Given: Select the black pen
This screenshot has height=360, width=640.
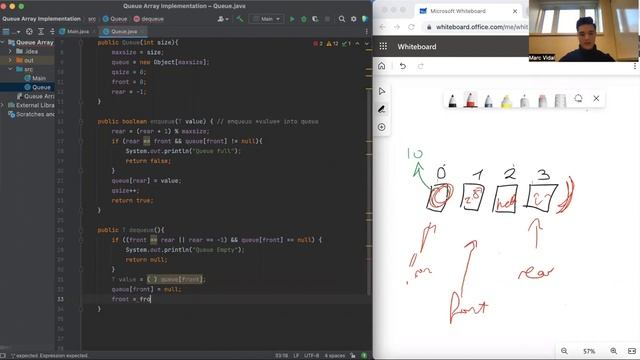Looking at the screenshot, I should coord(452,100).
